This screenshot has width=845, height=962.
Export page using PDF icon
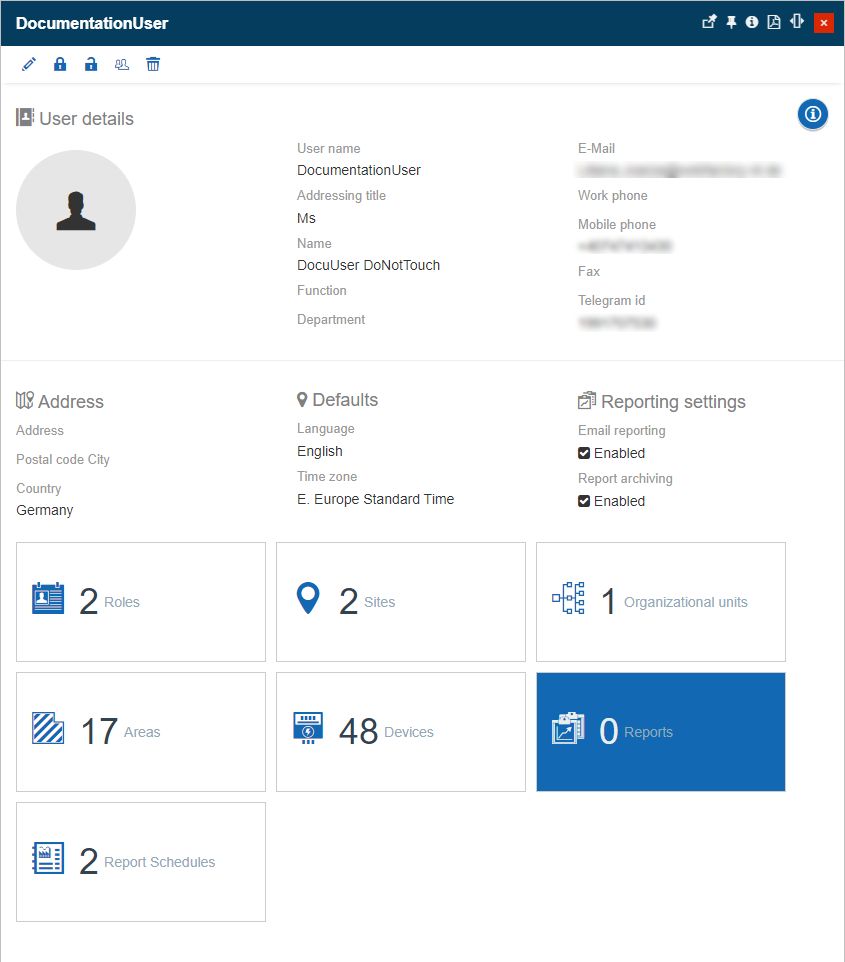pyautogui.click(x=774, y=22)
